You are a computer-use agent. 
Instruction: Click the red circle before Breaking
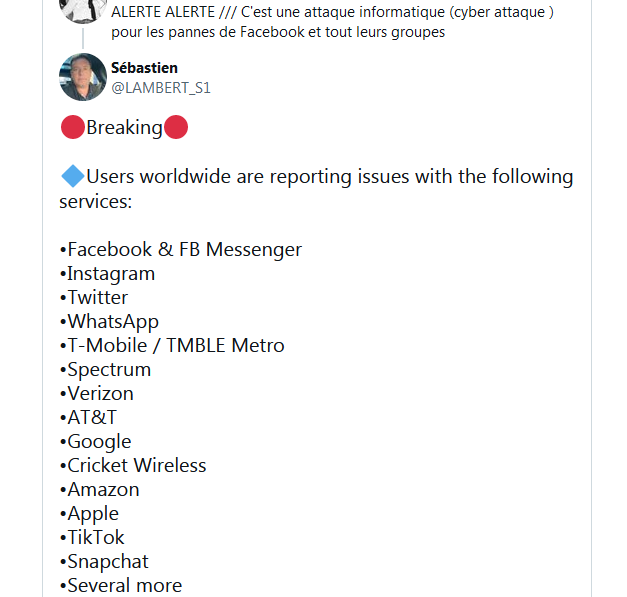point(73,127)
